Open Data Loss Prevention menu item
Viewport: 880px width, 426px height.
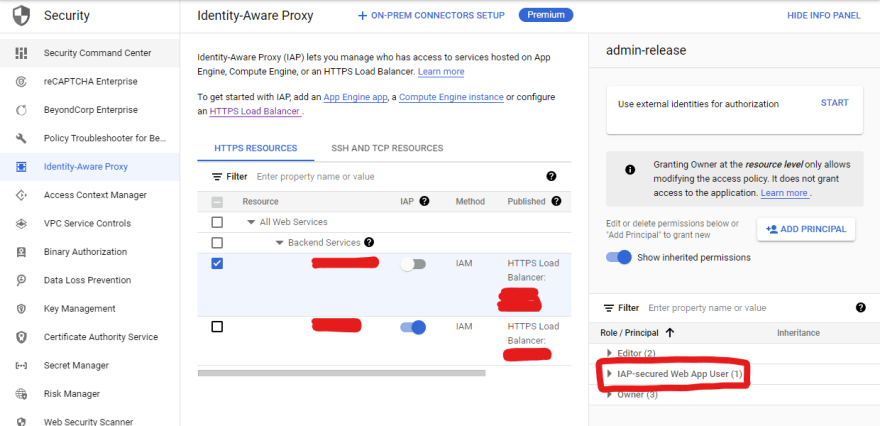point(90,280)
